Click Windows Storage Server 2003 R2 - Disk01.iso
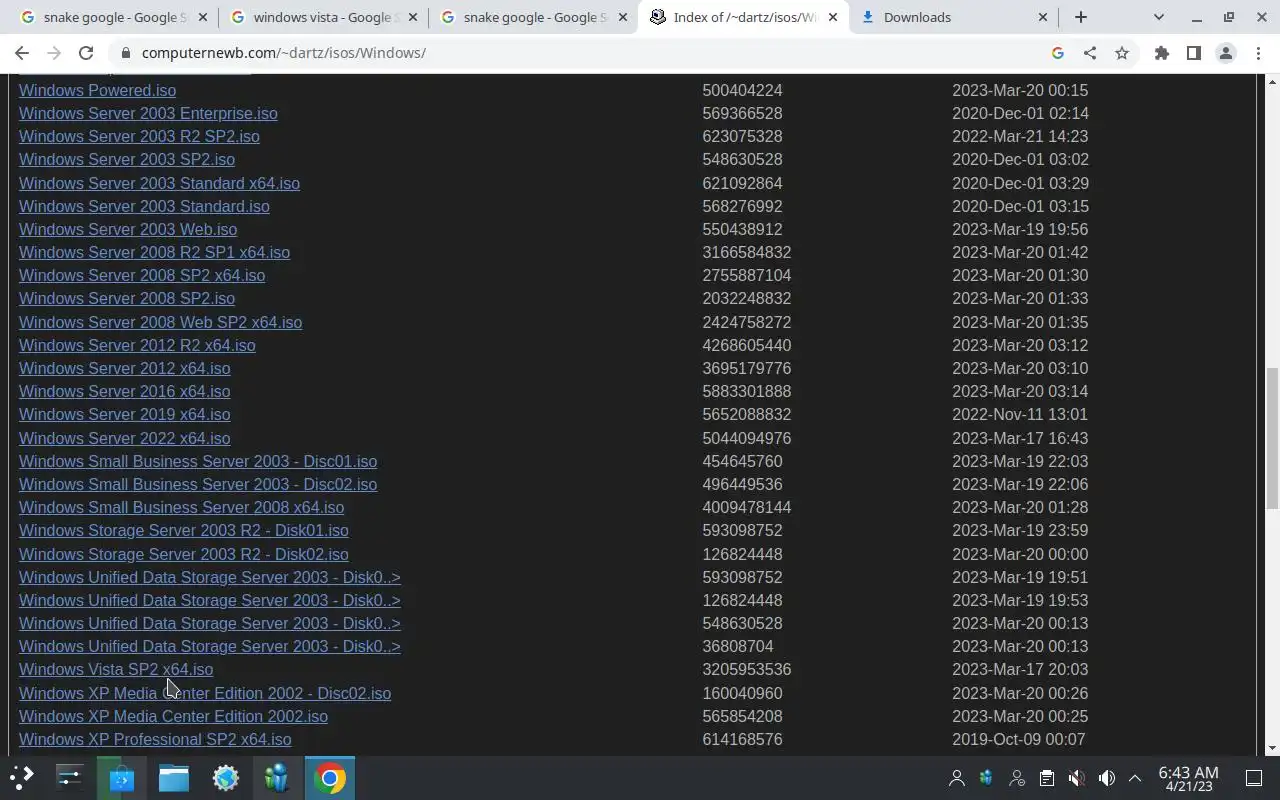 point(184,530)
